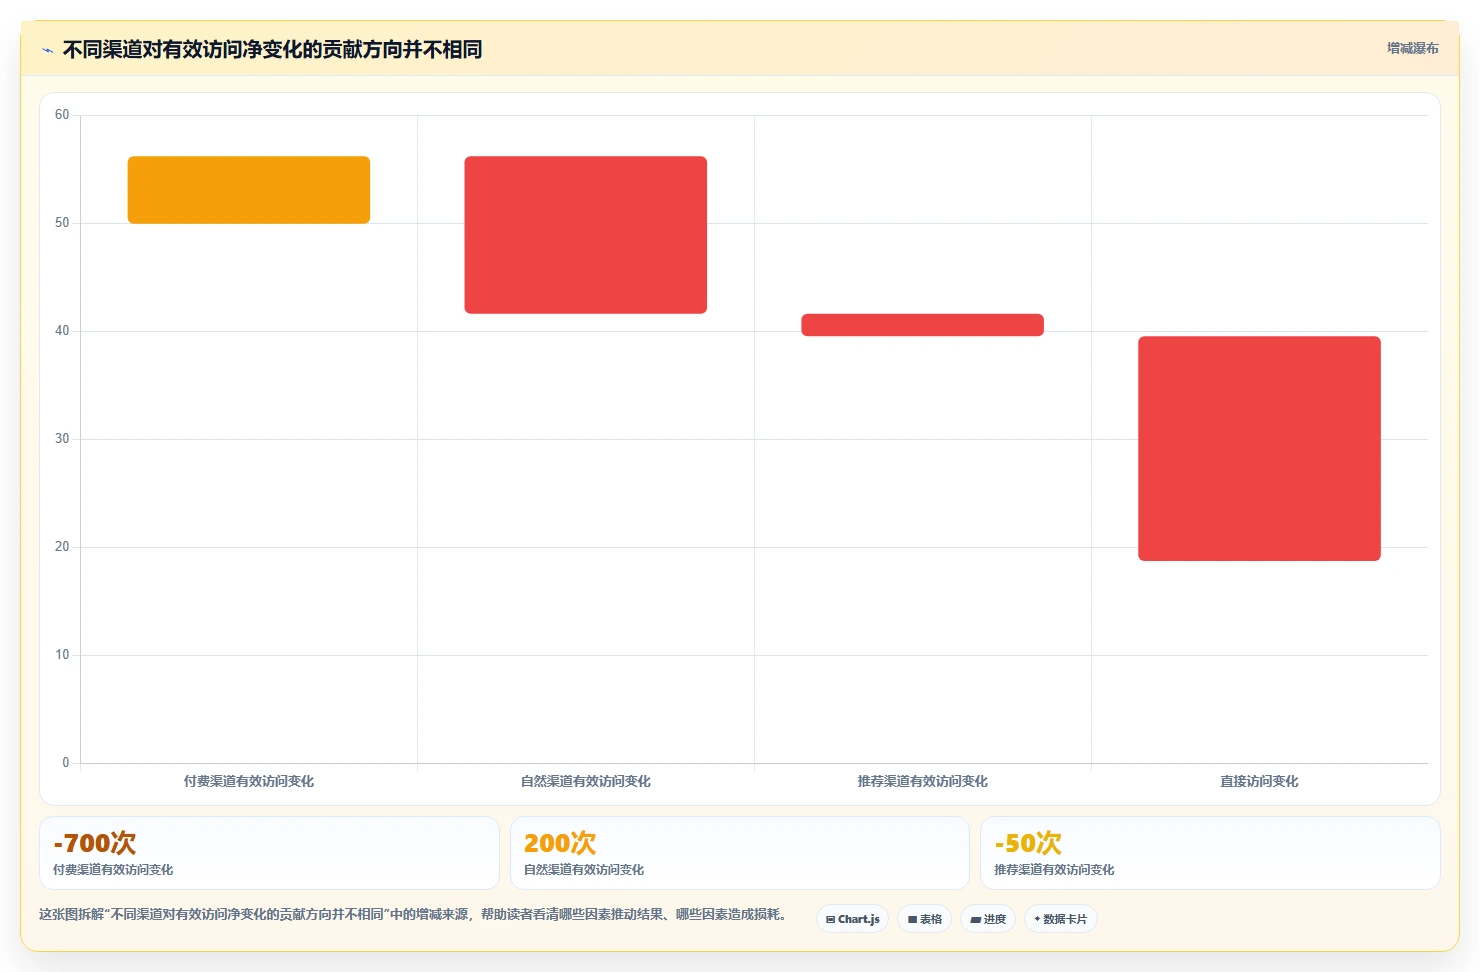The image size is (1480, 972).
Task: Select the thin red 推荐渠道有效访问变化 bar
Action: click(x=922, y=325)
